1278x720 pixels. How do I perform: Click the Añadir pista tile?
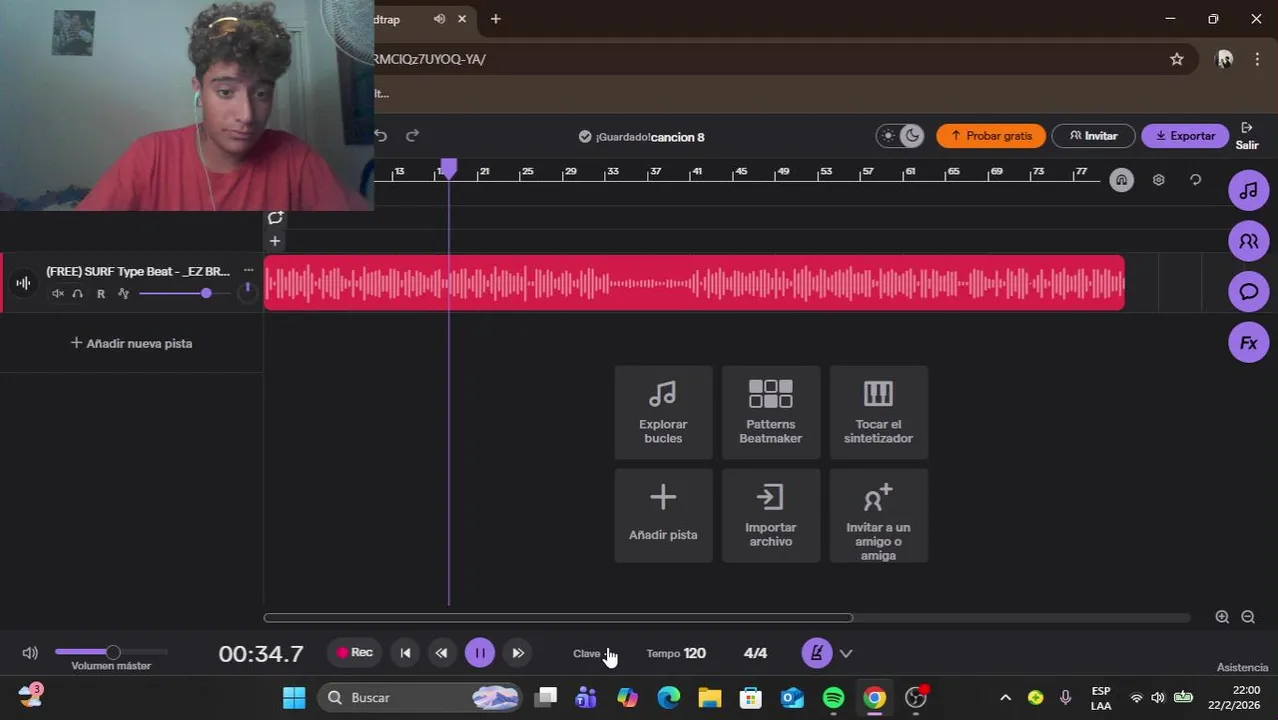[x=663, y=515]
